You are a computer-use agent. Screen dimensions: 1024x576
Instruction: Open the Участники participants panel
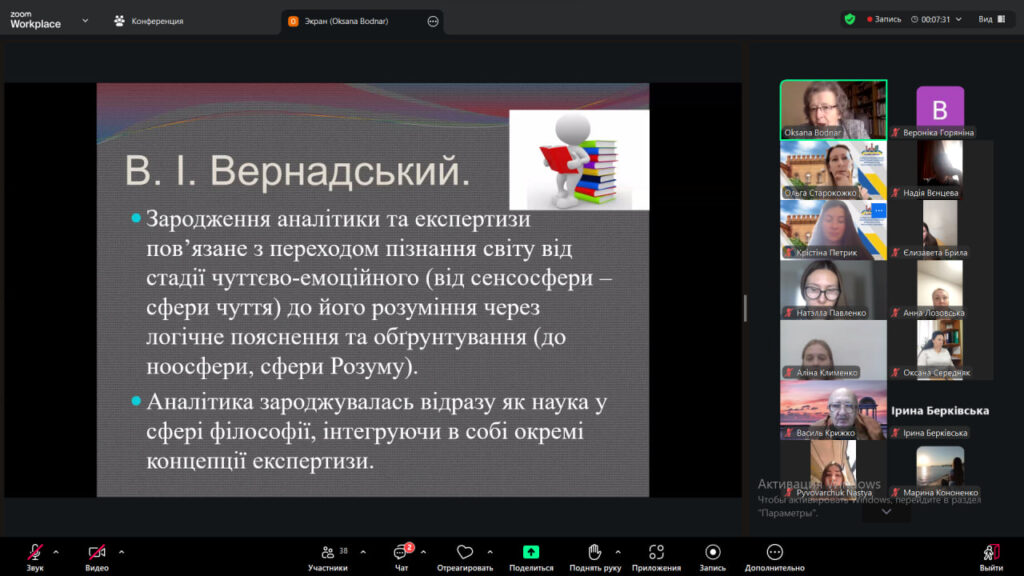coord(328,552)
